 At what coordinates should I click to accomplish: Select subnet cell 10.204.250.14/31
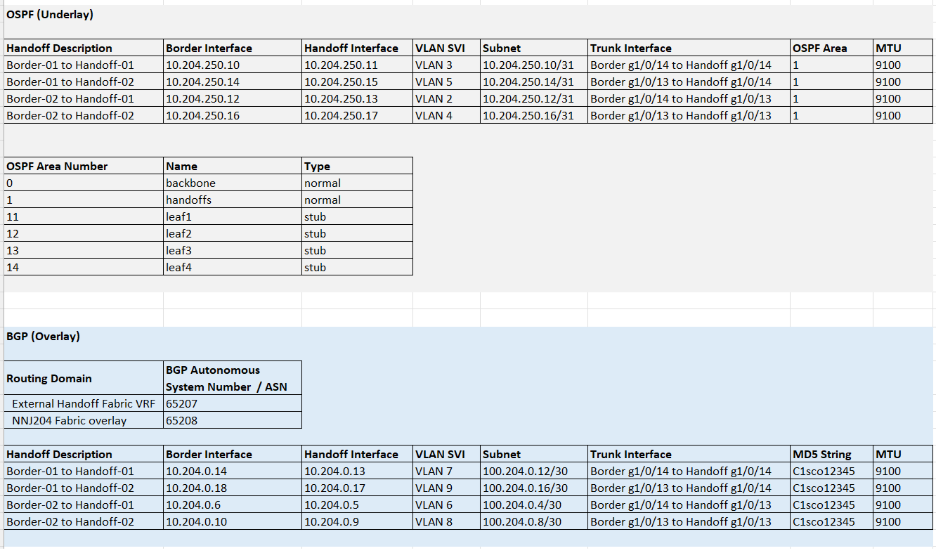(x=534, y=82)
